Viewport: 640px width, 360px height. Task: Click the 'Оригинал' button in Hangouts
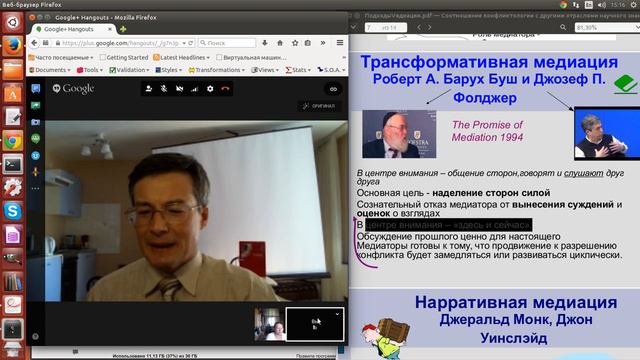(319, 106)
